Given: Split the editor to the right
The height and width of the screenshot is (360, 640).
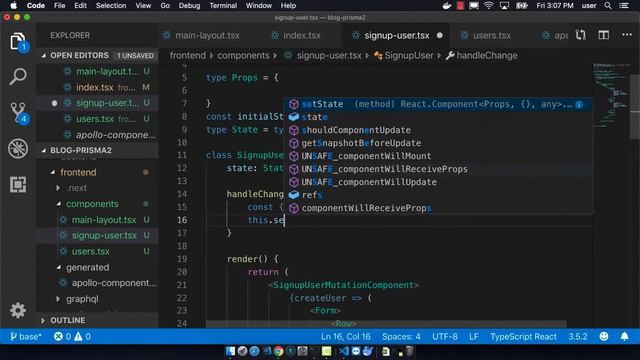Looking at the screenshot, I should pyautogui.click(x=604, y=35).
